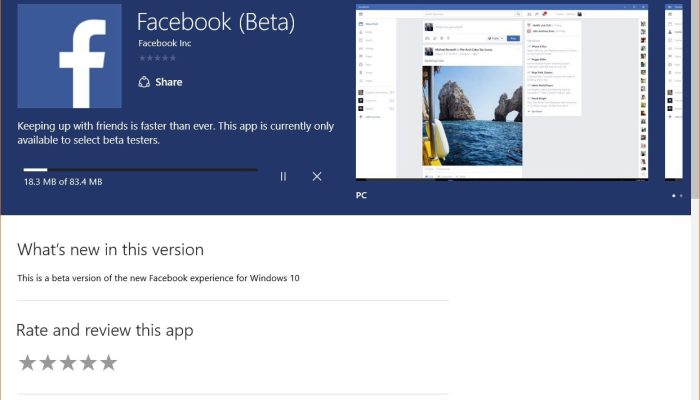Jump to the second screenshot pagination dot

pyautogui.click(x=681, y=196)
